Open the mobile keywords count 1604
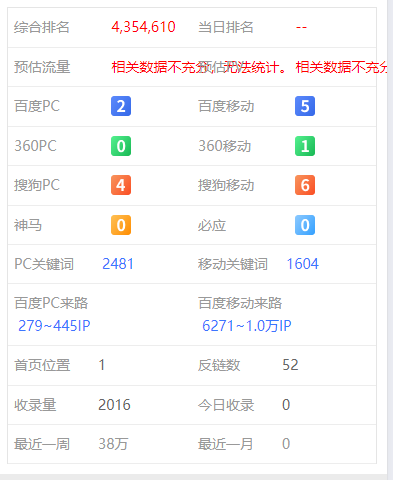393x480 pixels. [x=303, y=264]
